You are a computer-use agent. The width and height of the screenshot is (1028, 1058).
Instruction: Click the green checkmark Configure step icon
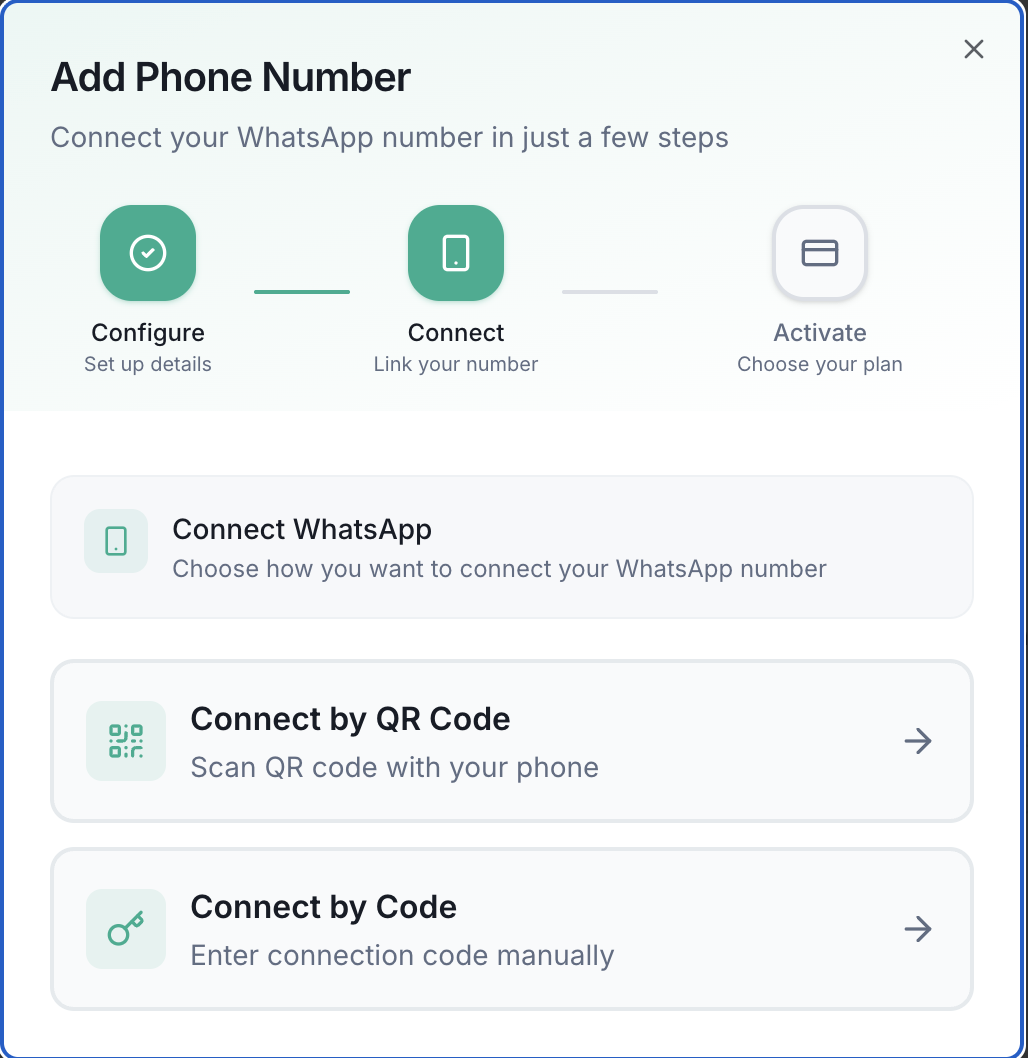[x=148, y=253]
